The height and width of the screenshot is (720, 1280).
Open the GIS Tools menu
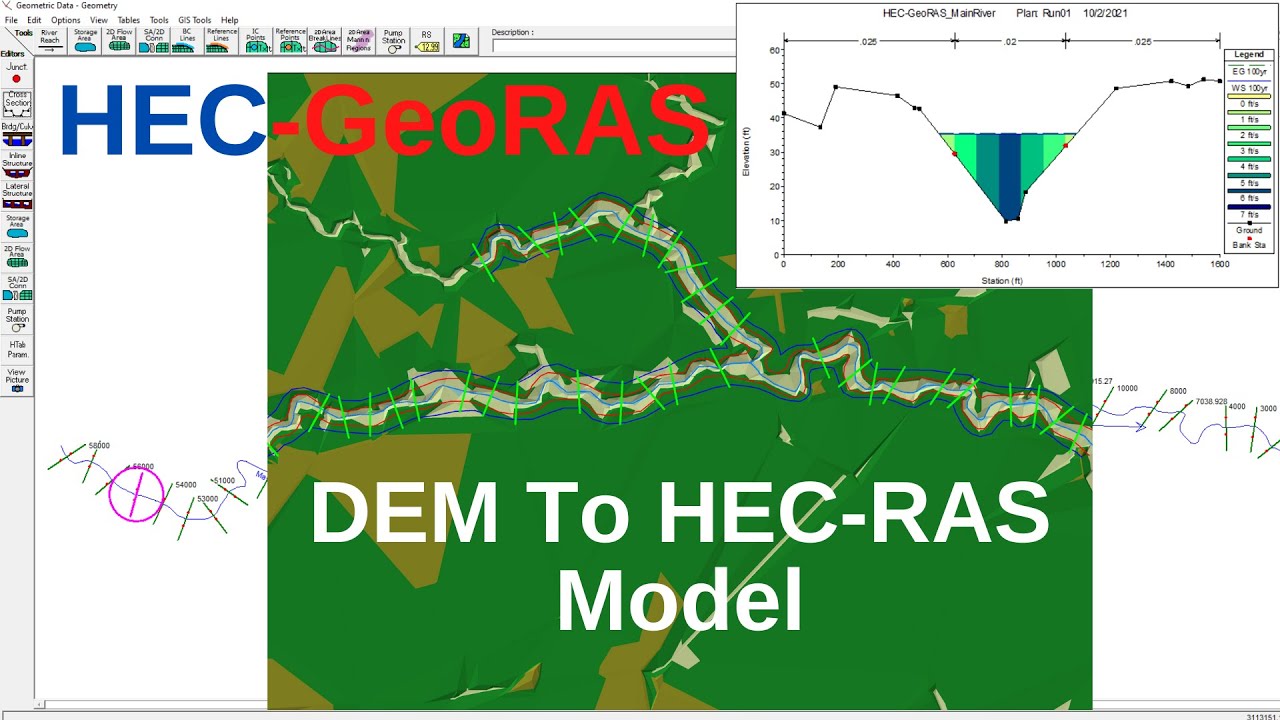[195, 20]
